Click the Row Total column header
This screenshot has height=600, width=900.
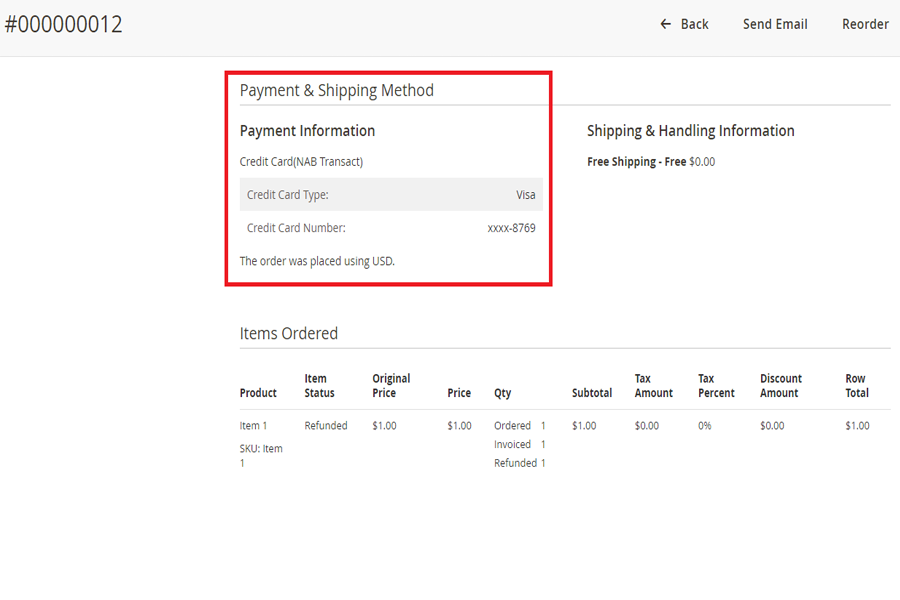click(x=856, y=386)
